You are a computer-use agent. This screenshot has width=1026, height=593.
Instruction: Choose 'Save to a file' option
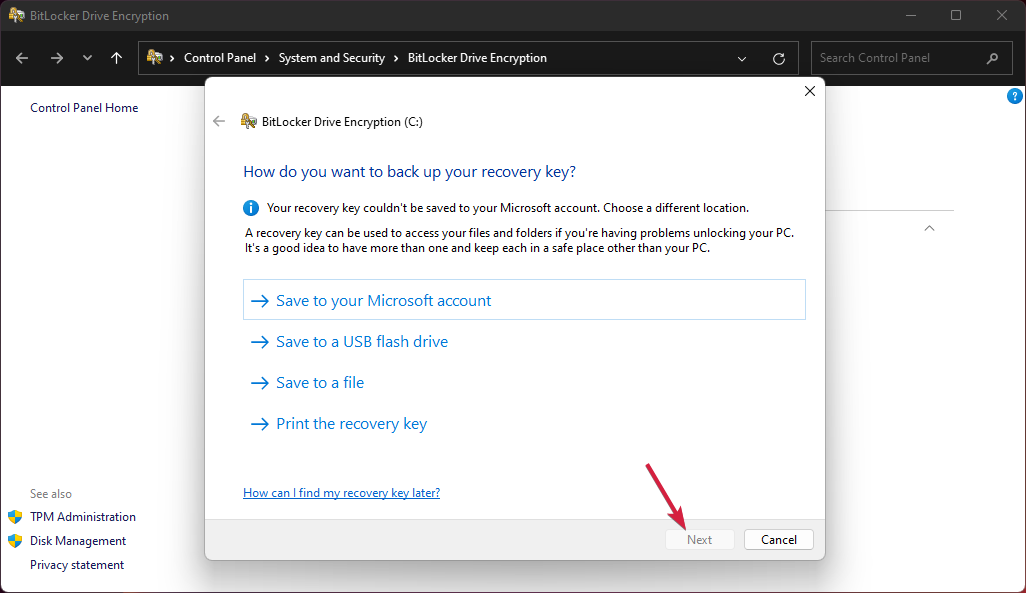(x=320, y=382)
